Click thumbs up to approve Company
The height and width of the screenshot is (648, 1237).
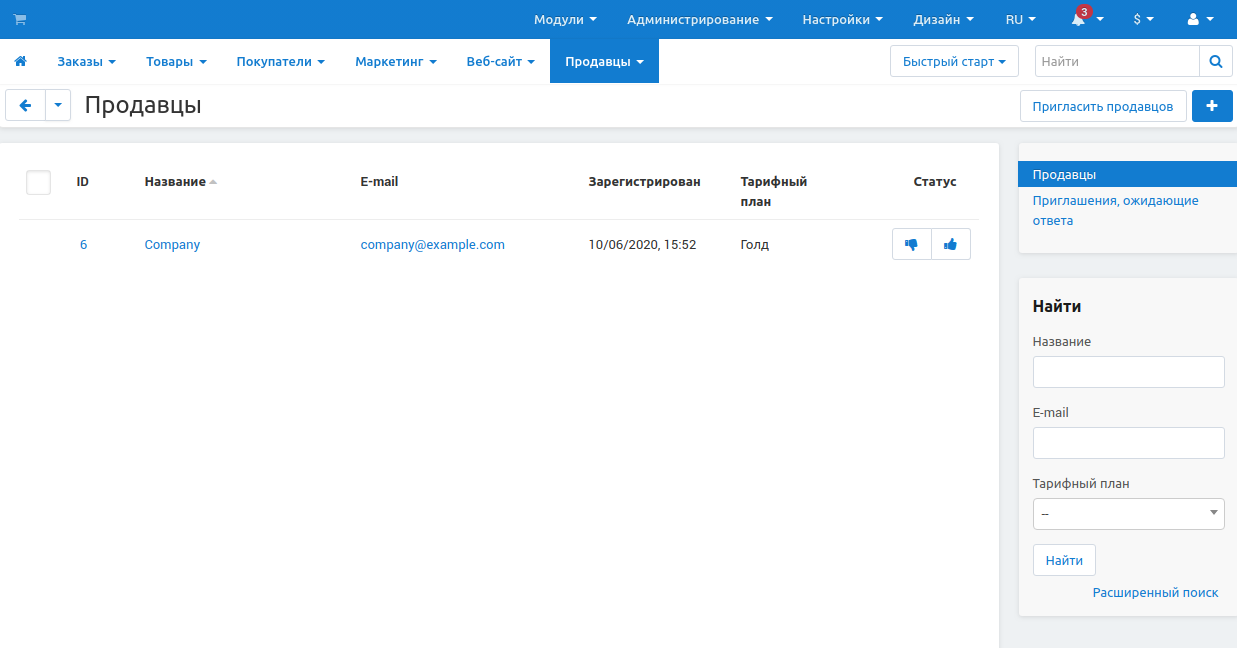[950, 244]
